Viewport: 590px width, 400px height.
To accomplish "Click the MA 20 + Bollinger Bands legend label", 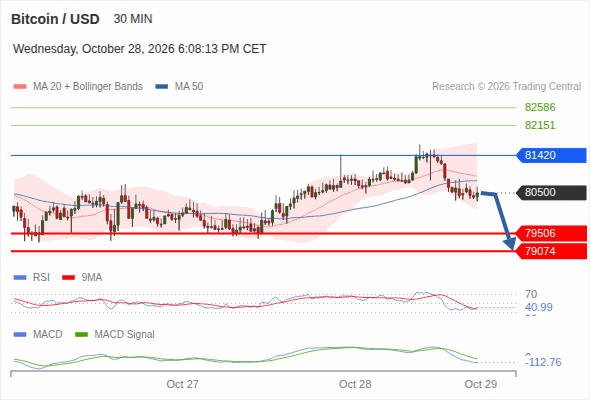I will [88, 87].
